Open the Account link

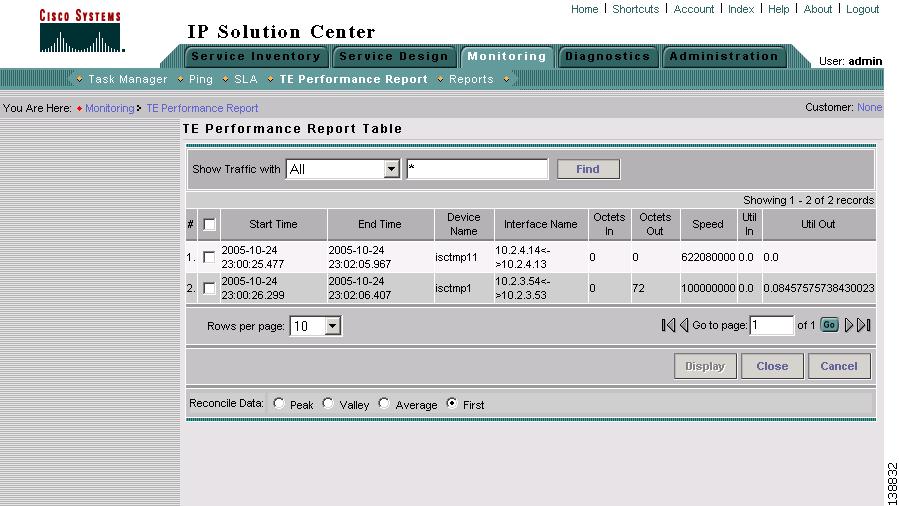coord(694,9)
